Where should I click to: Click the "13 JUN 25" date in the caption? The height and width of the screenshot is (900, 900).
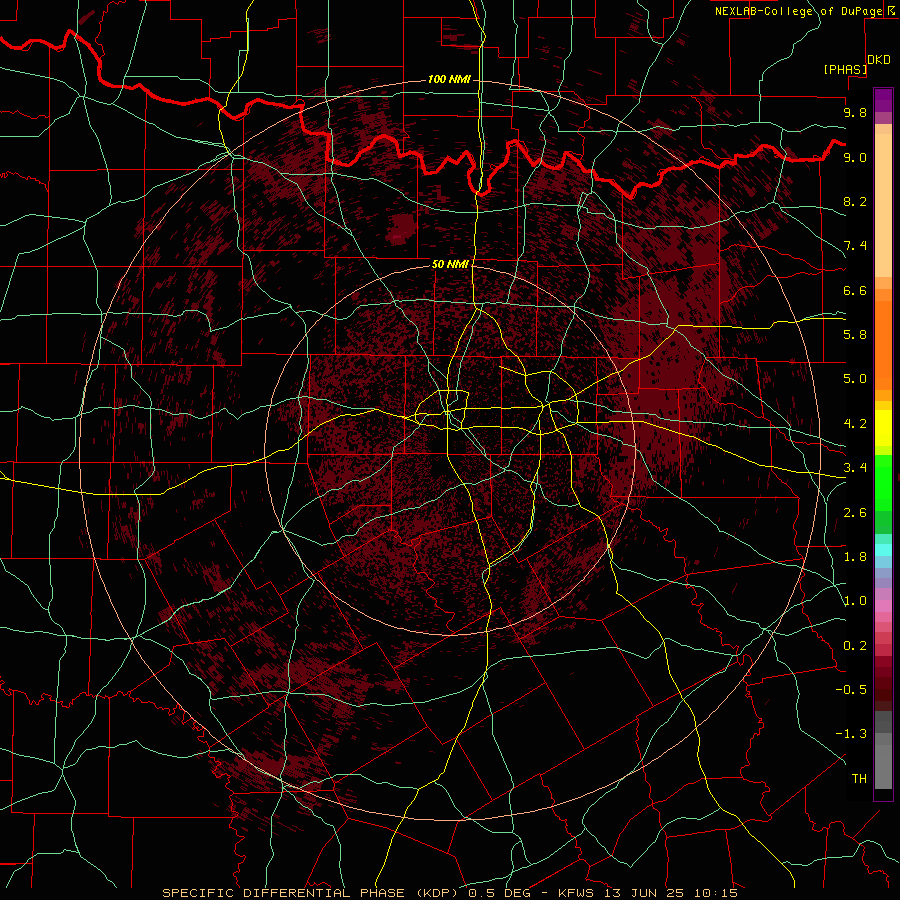[642, 893]
